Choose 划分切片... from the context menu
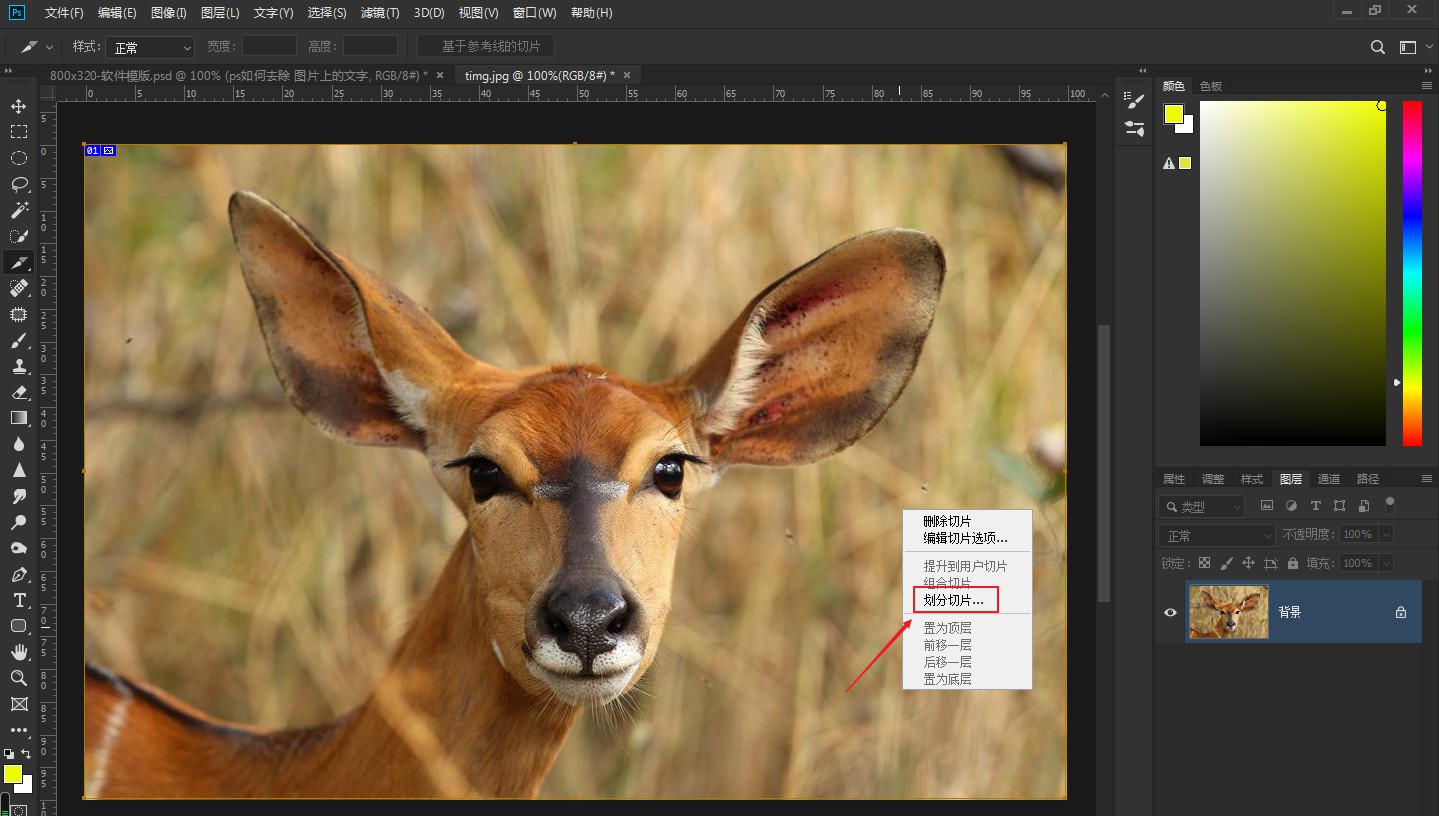Image resolution: width=1439 pixels, height=816 pixels. (953, 600)
